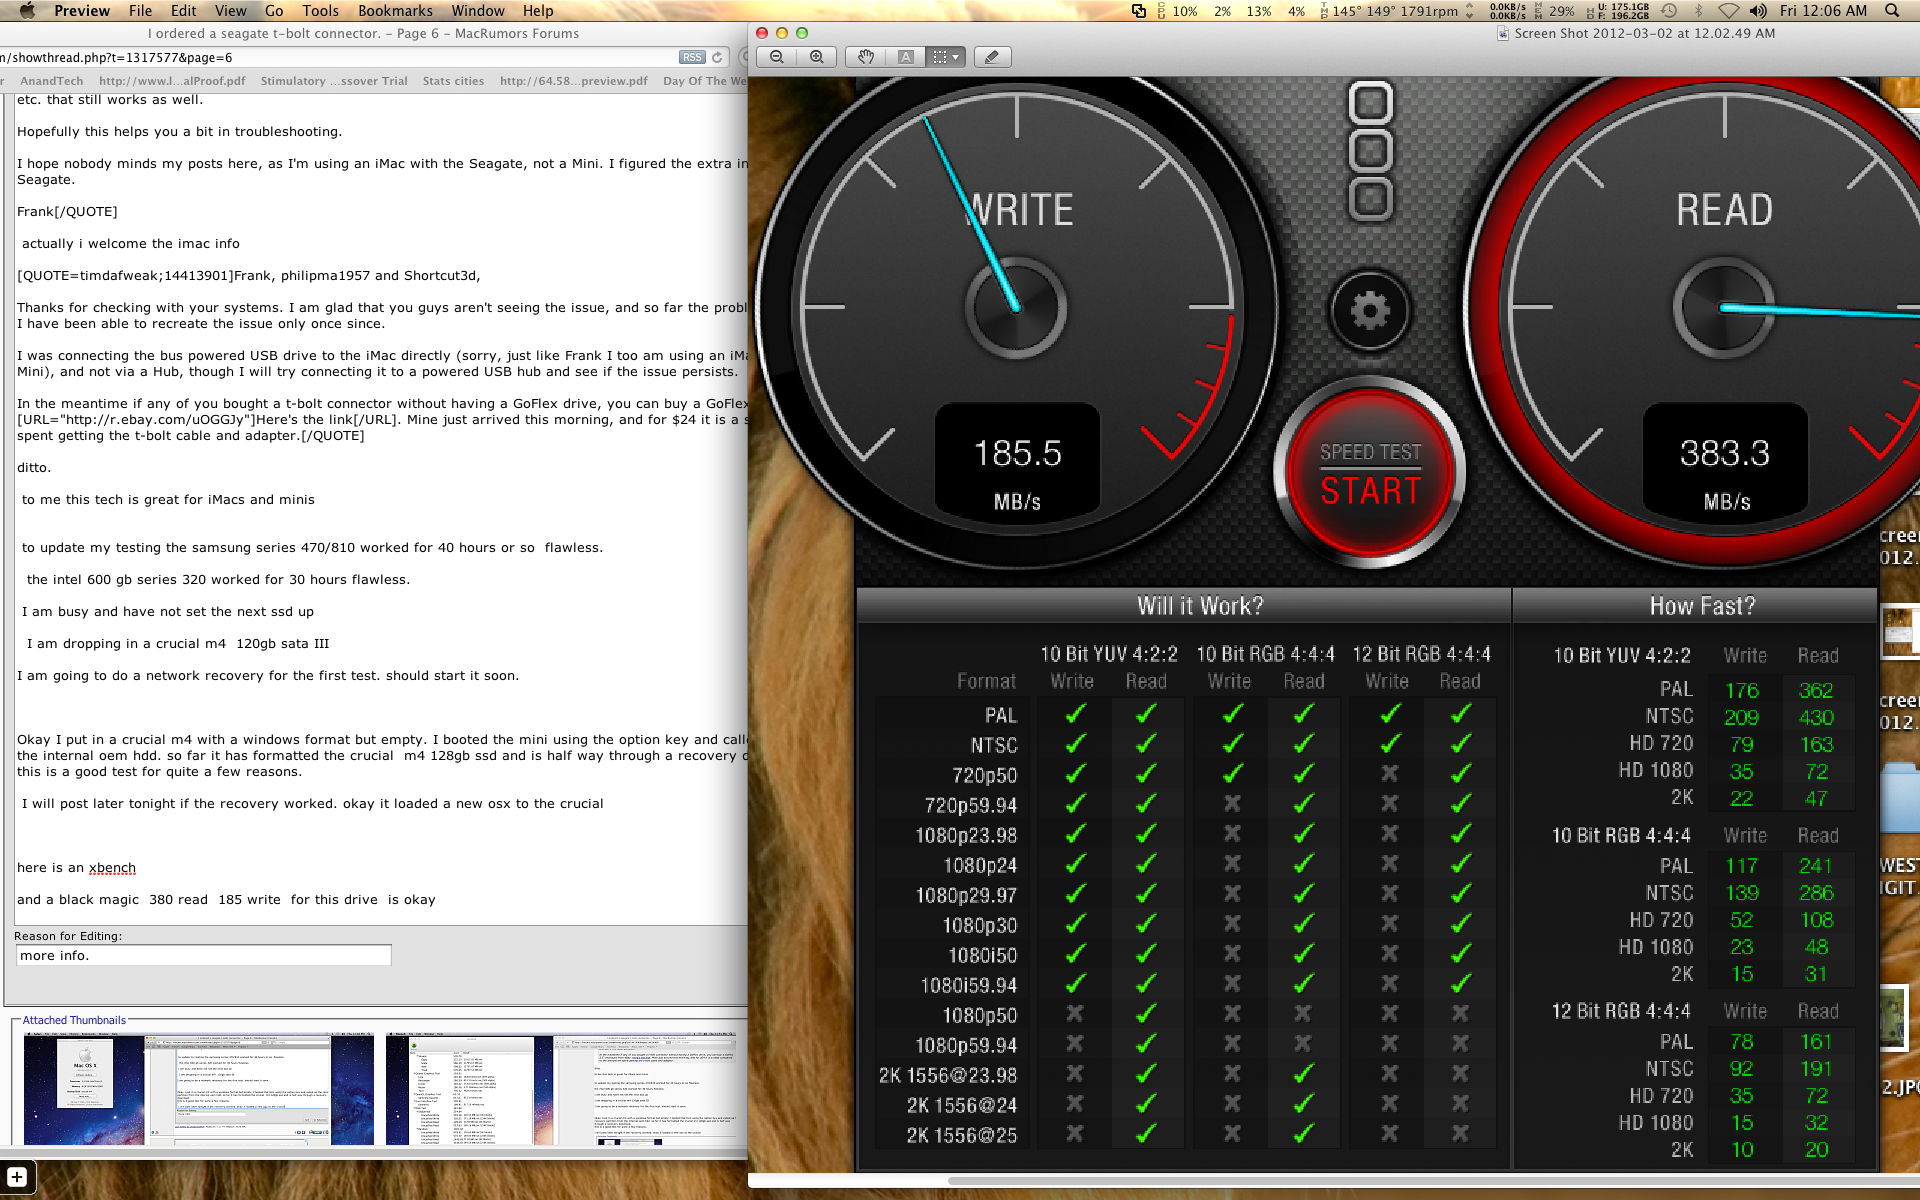Click the 1080p59.94 format row label
Image resolution: width=1920 pixels, height=1200 pixels.
tap(965, 1045)
